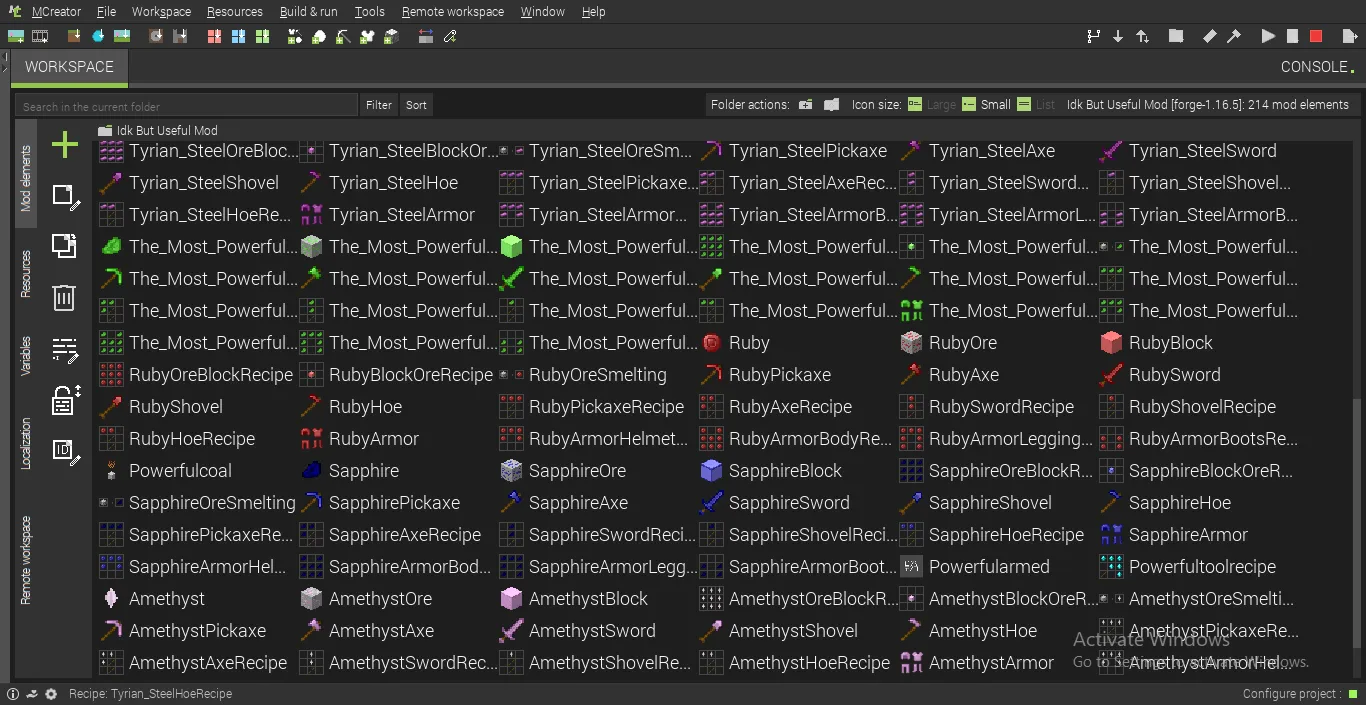Click the folder icon beside add-folder action

[831, 104]
